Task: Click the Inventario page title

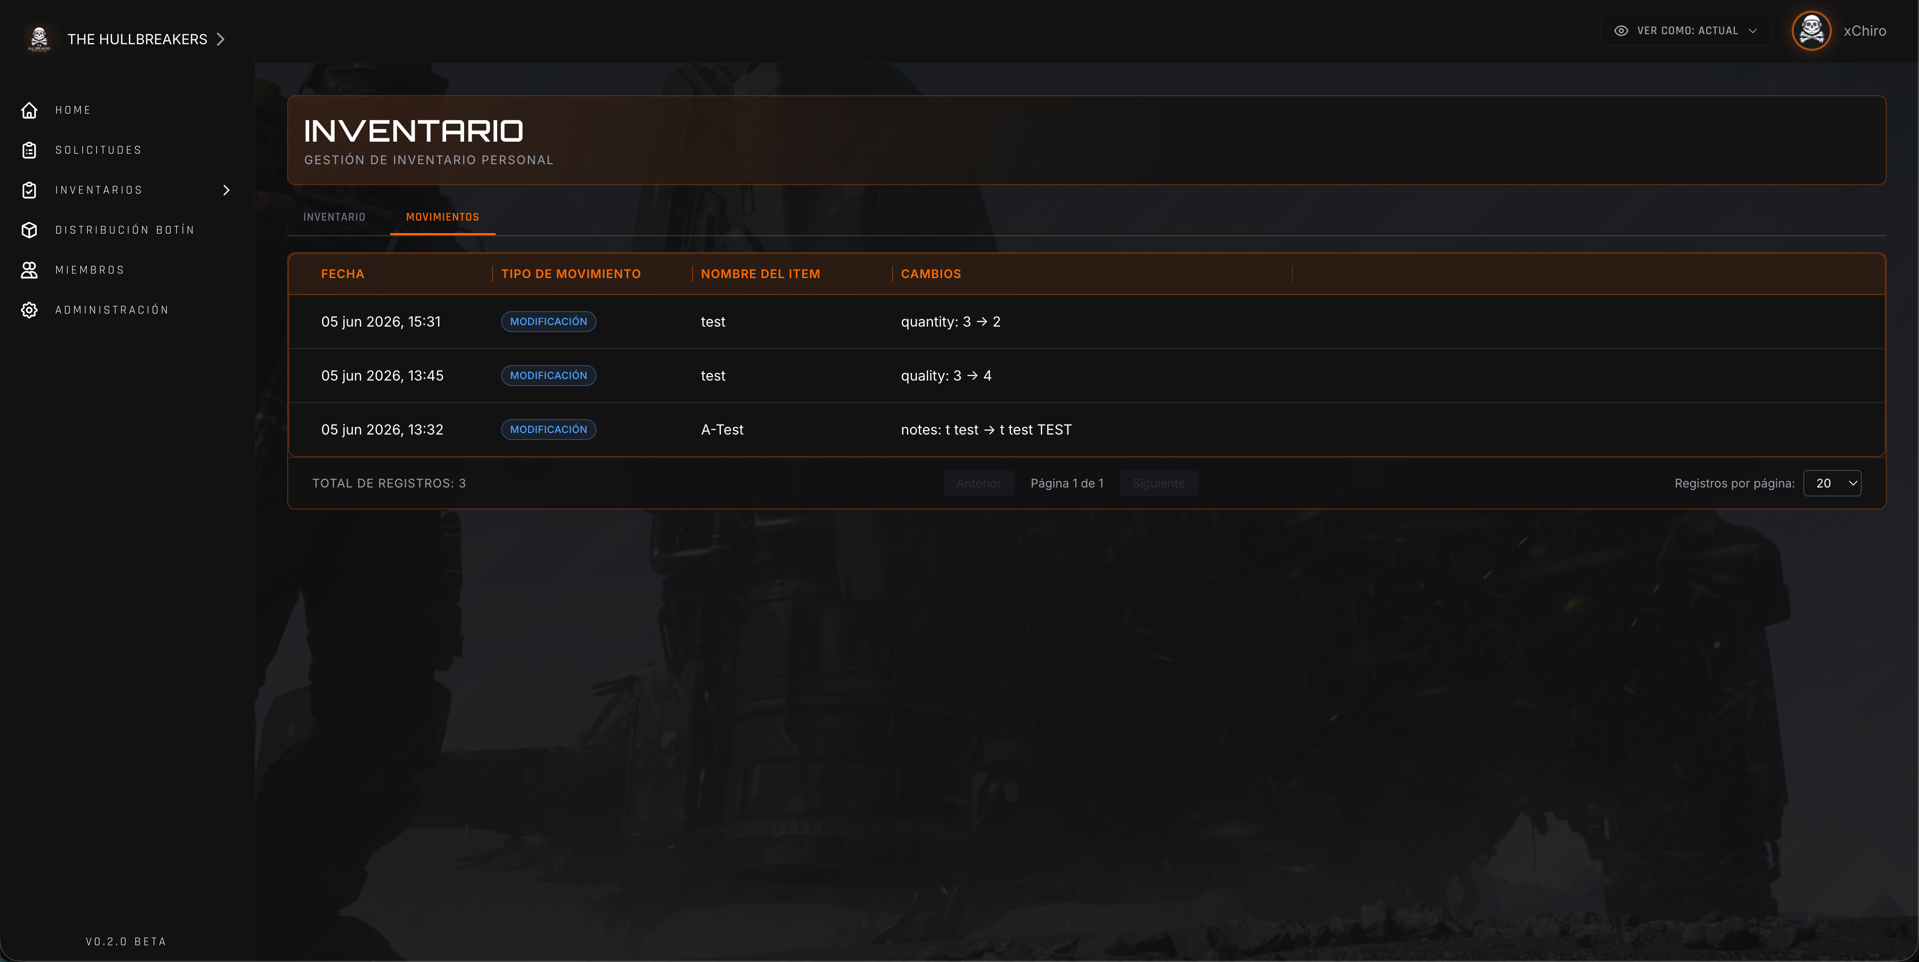Action: (x=414, y=131)
